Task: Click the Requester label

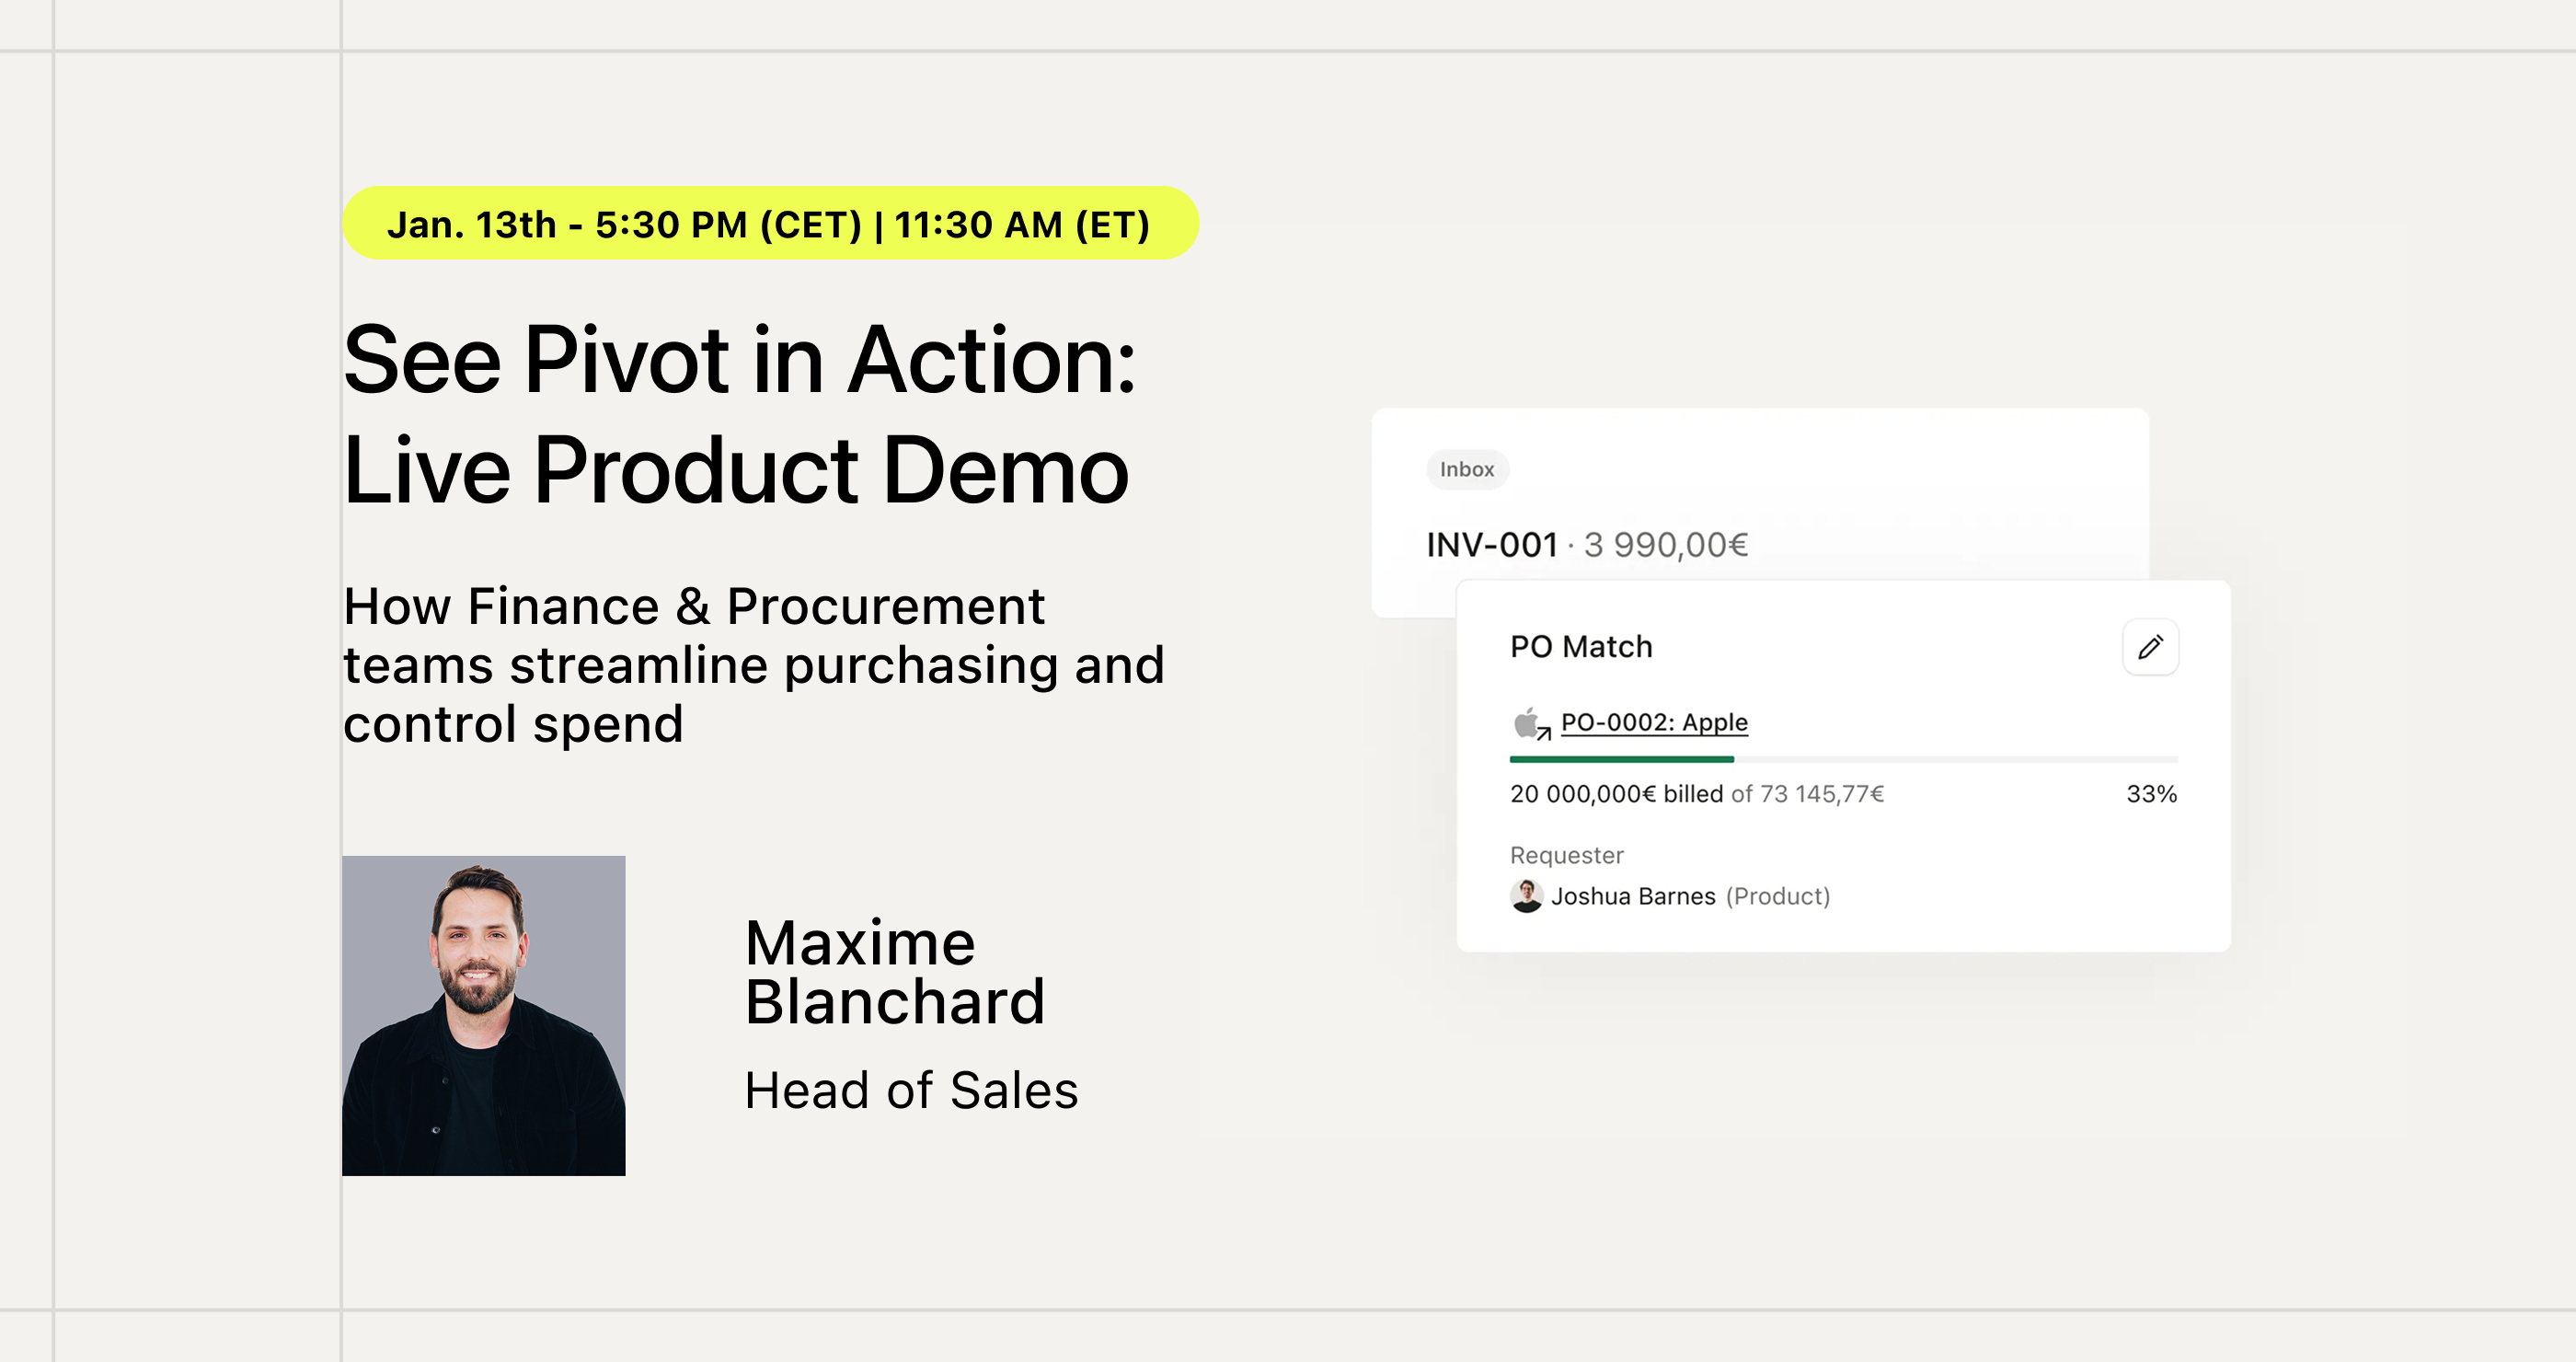Action: [x=1566, y=855]
